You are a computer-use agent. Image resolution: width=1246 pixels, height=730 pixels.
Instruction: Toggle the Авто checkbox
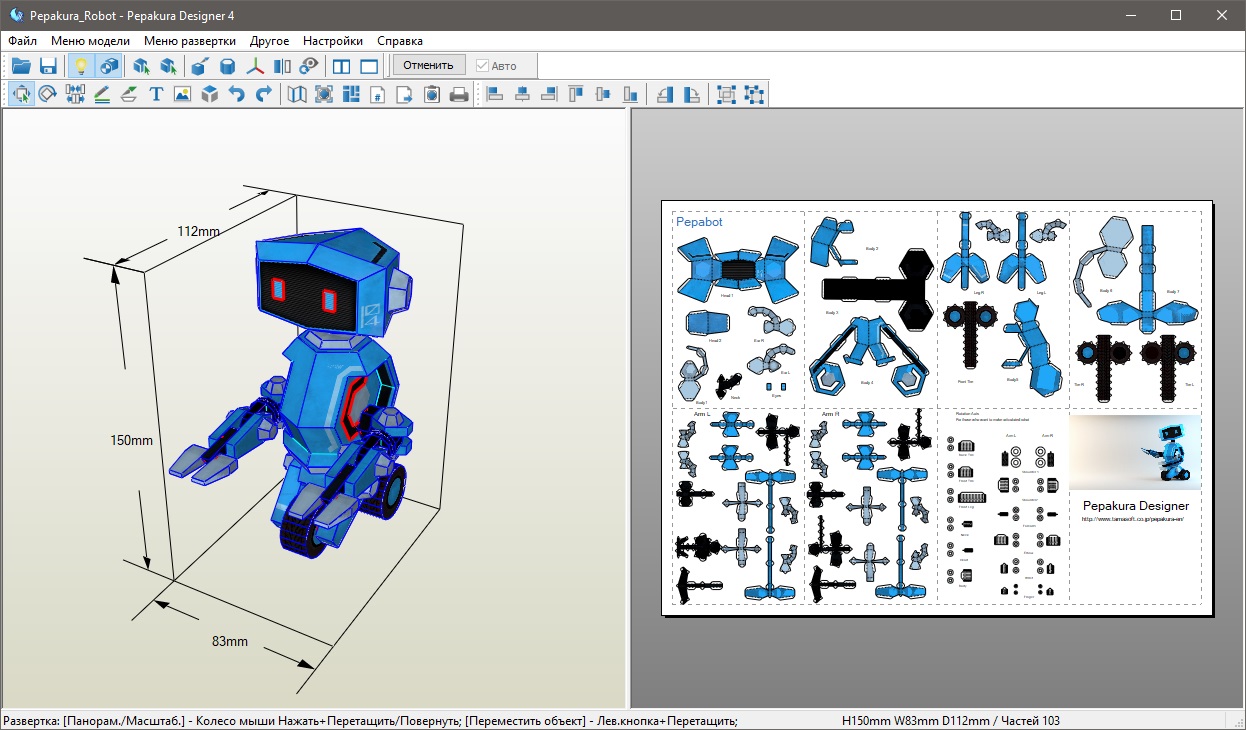(x=483, y=66)
